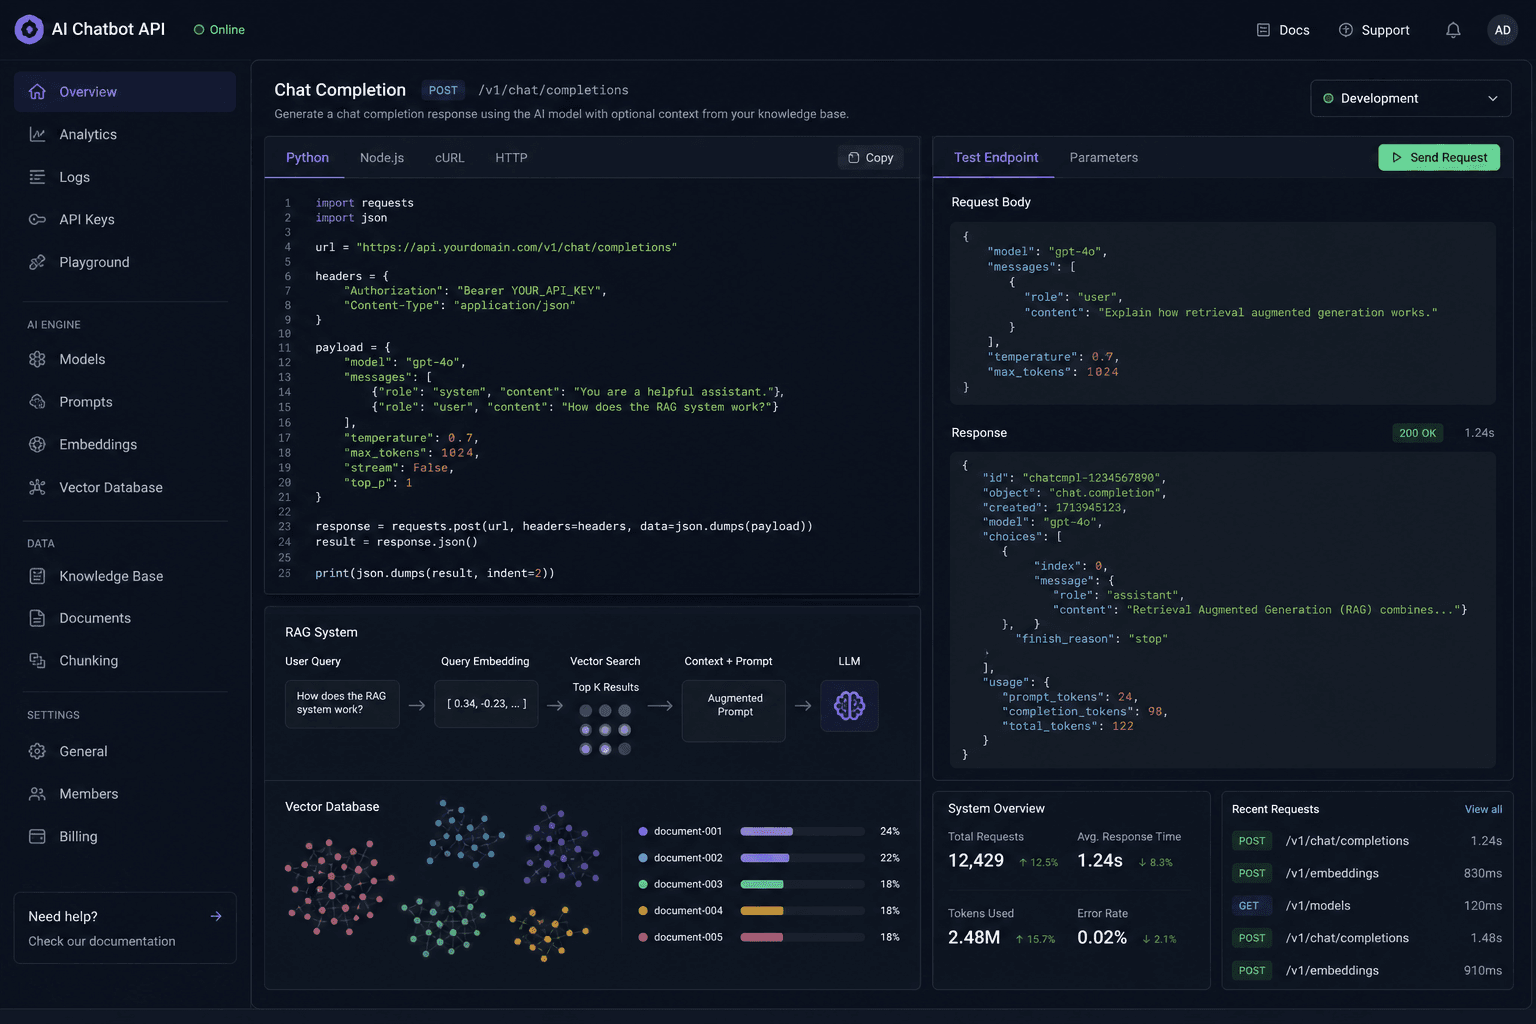Switch to the cURL code tab
1536x1024 pixels.
(449, 157)
